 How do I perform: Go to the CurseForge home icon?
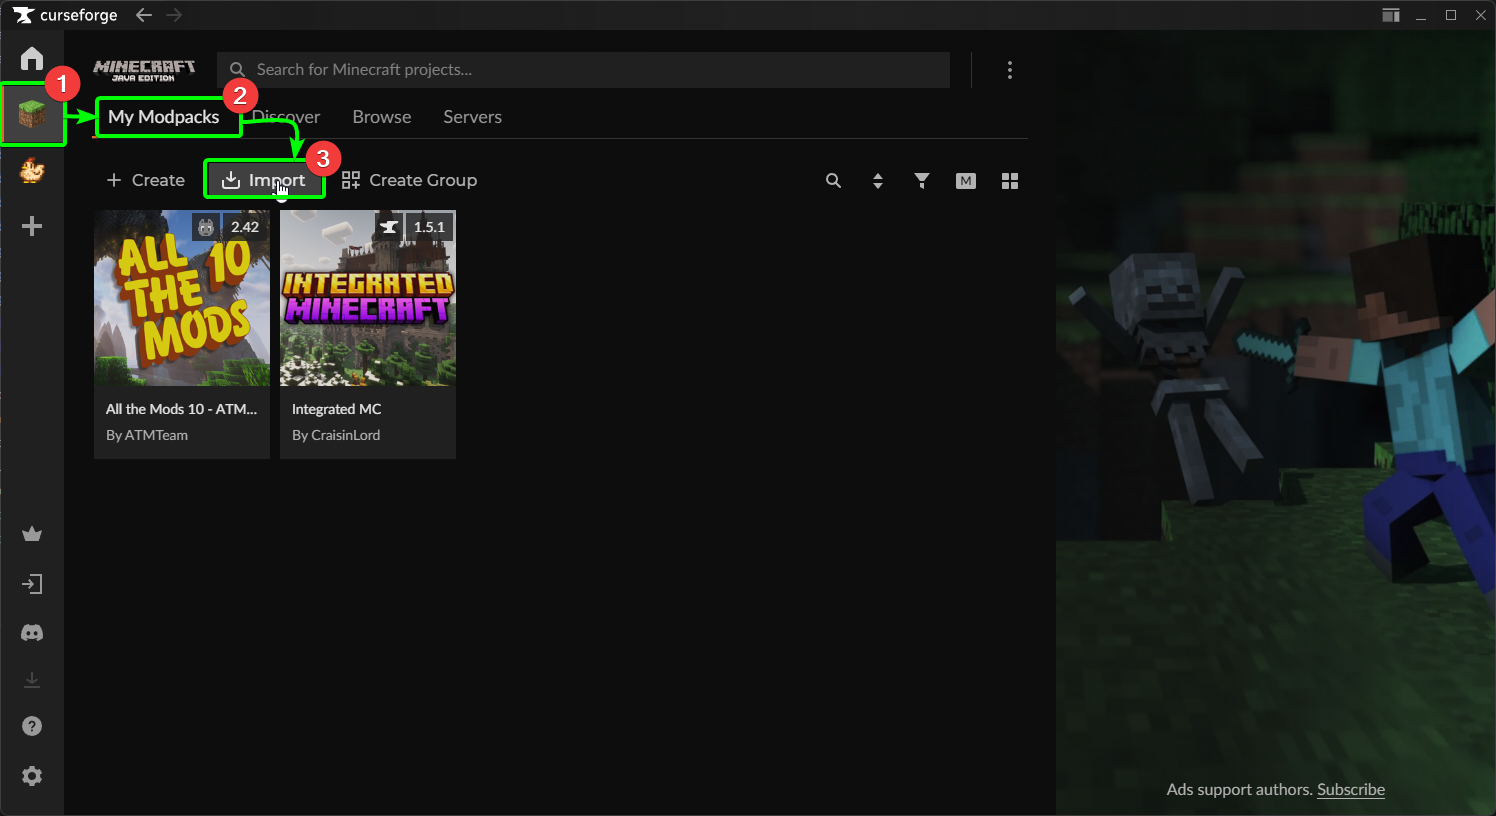[x=32, y=58]
